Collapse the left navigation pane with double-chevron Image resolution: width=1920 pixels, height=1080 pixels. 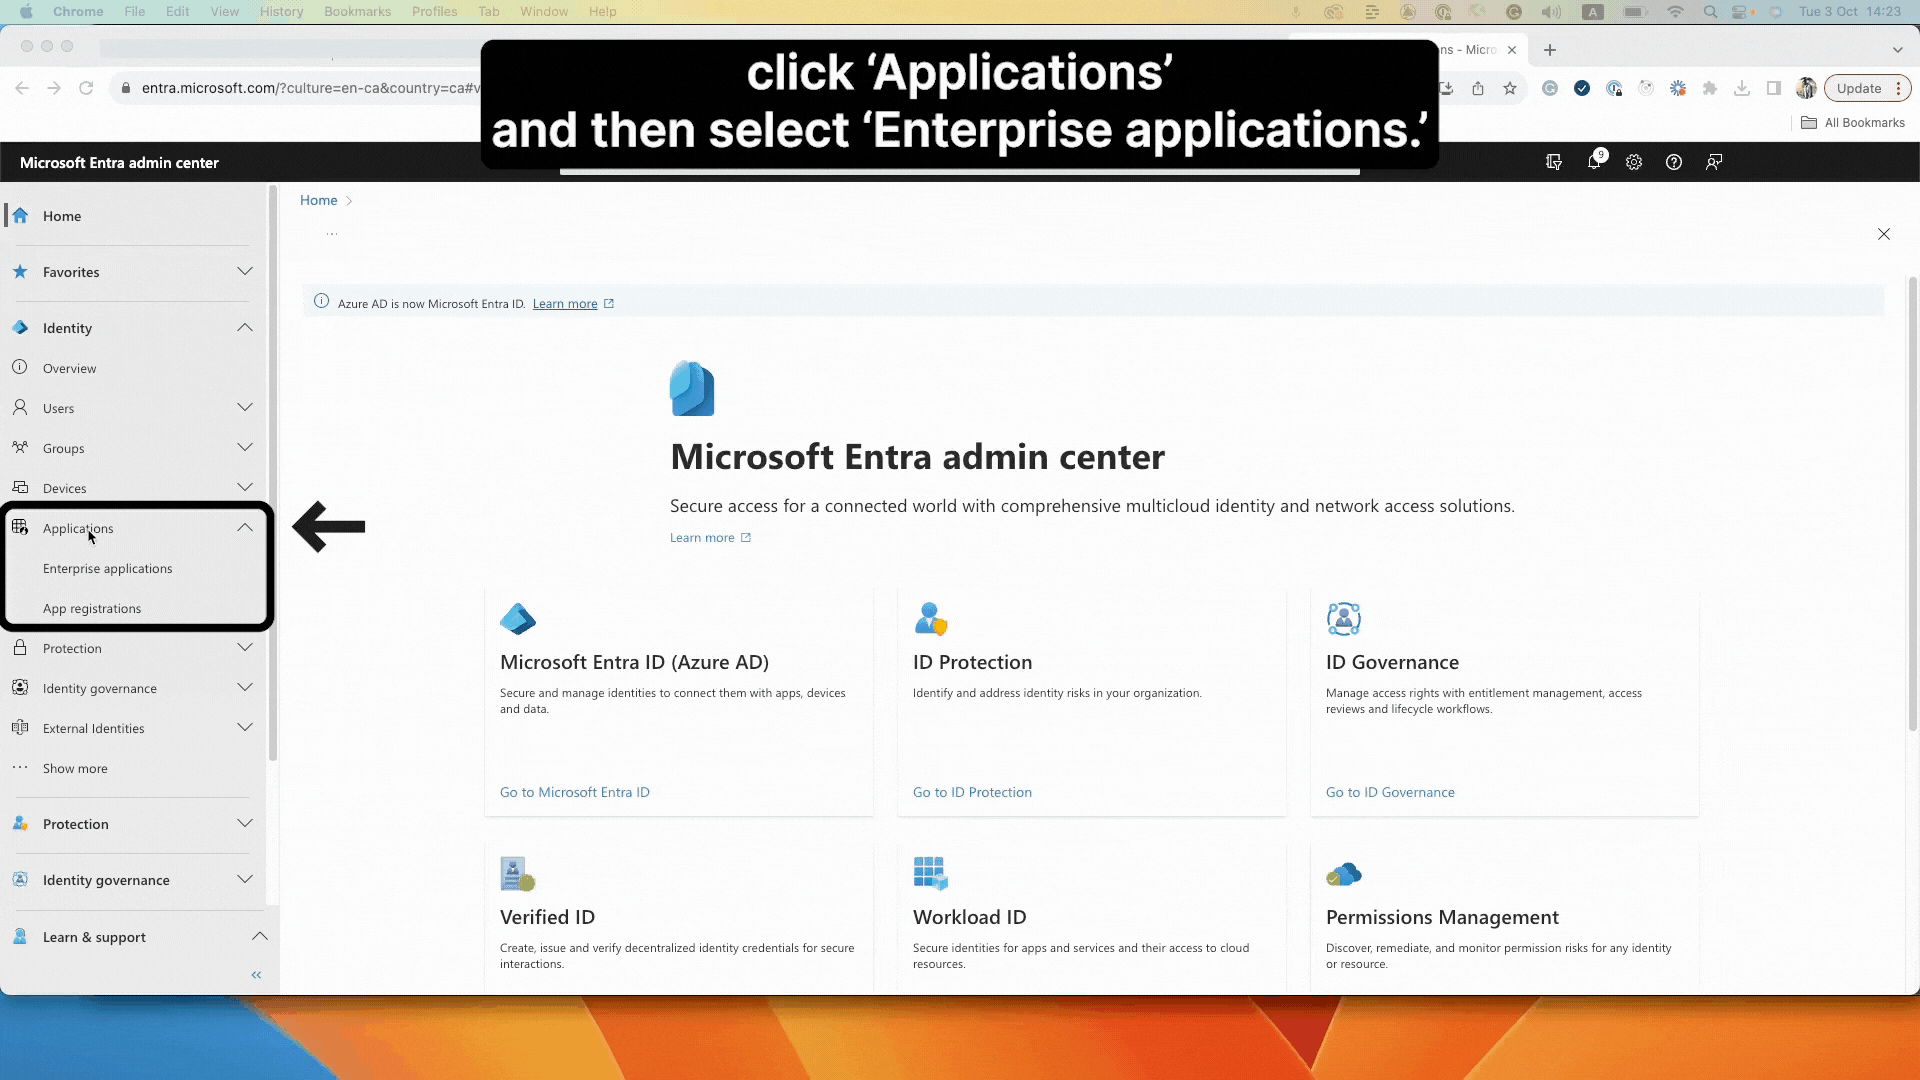256,974
